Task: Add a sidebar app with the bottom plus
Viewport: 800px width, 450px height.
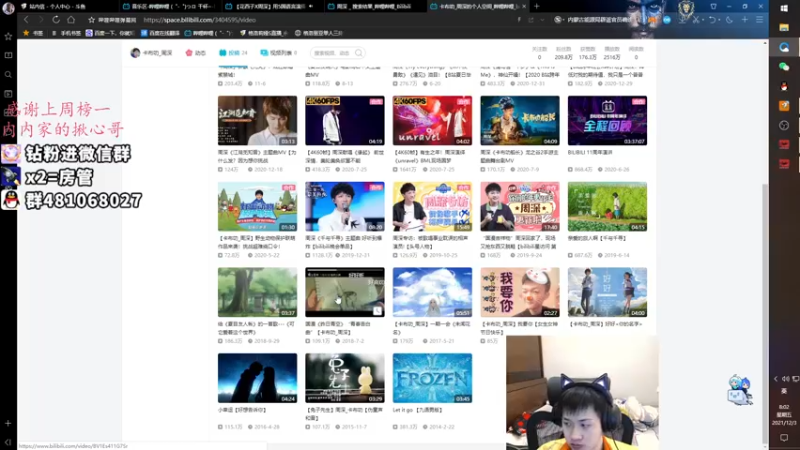Action: (x=8, y=423)
